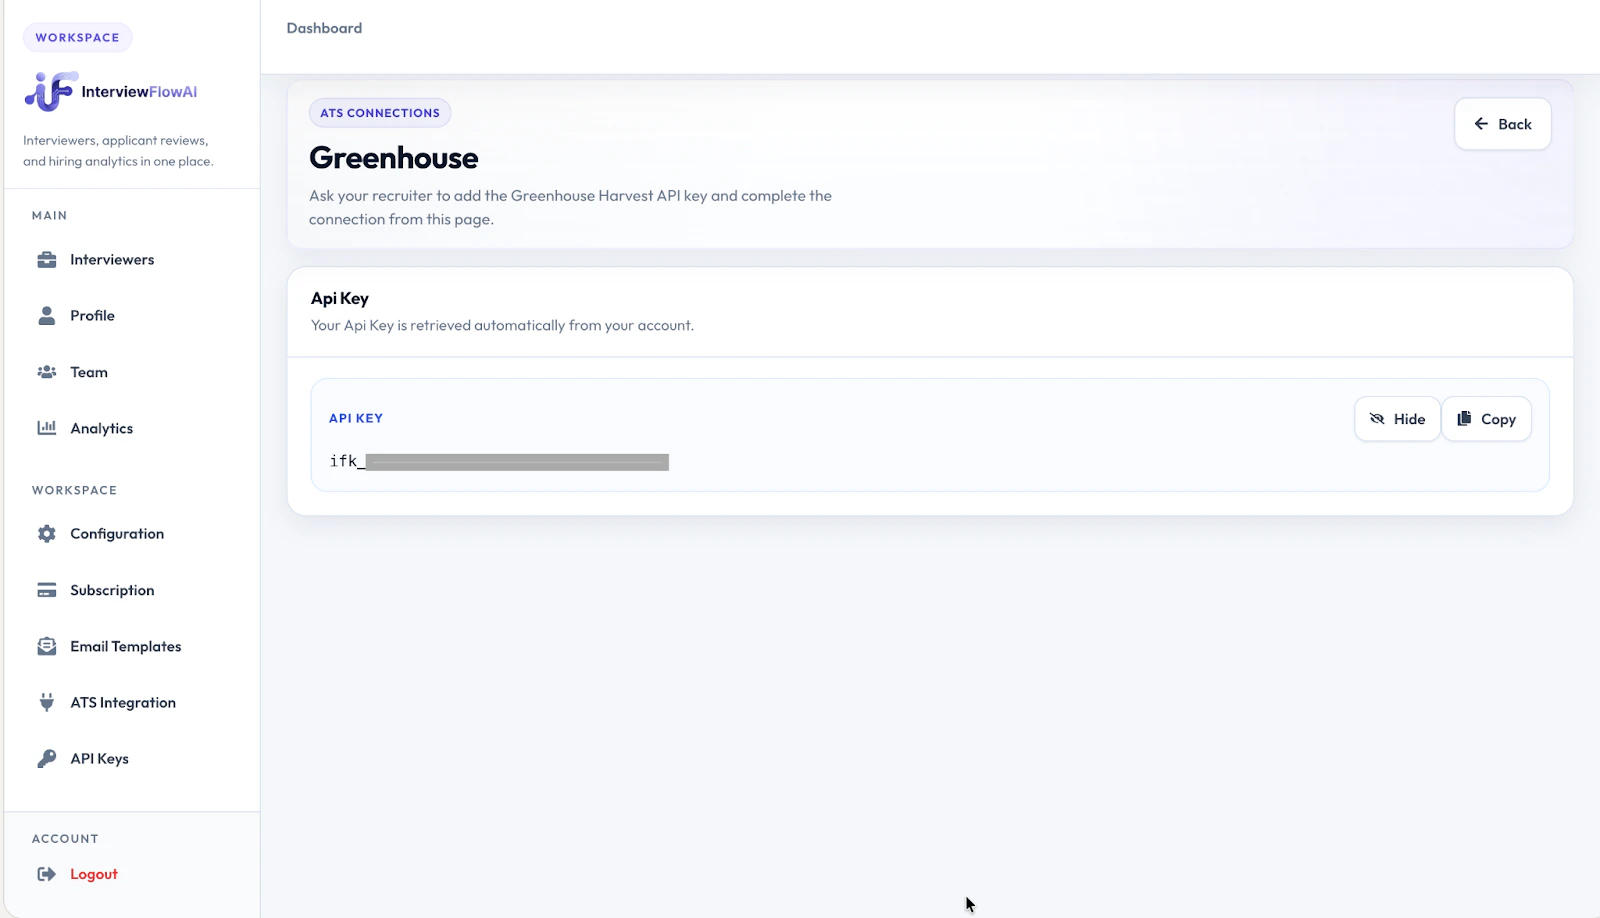The height and width of the screenshot is (918, 1600).
Task: Click the Interviewers briefcase icon
Action: [47, 260]
